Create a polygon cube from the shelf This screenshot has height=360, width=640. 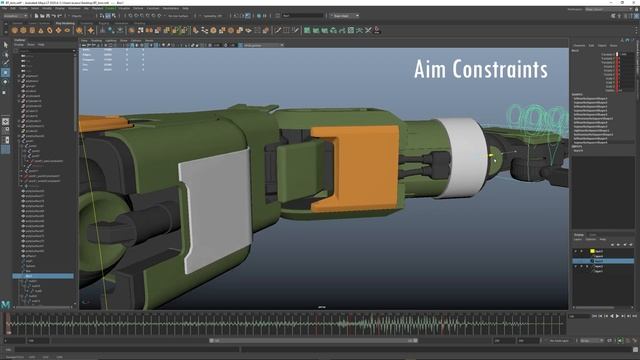point(23,30)
